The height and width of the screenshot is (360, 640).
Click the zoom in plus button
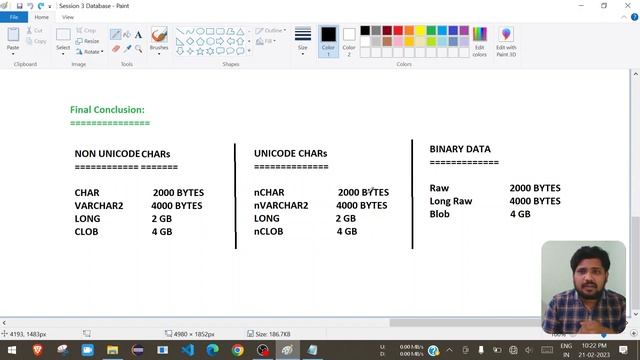[633, 333]
